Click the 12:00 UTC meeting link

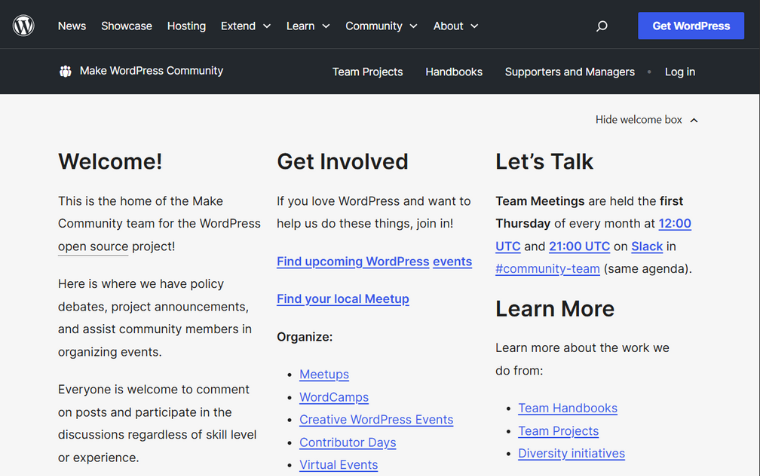tap(674, 223)
